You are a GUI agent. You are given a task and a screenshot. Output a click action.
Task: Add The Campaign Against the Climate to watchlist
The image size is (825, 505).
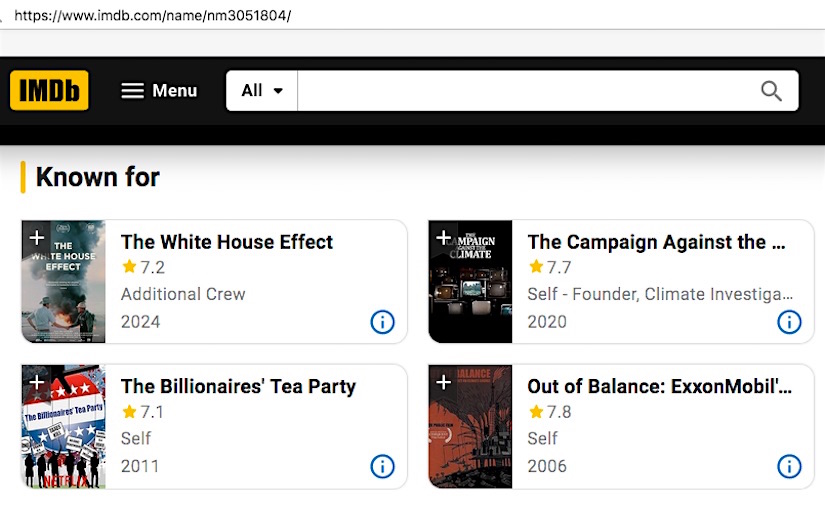(x=443, y=238)
